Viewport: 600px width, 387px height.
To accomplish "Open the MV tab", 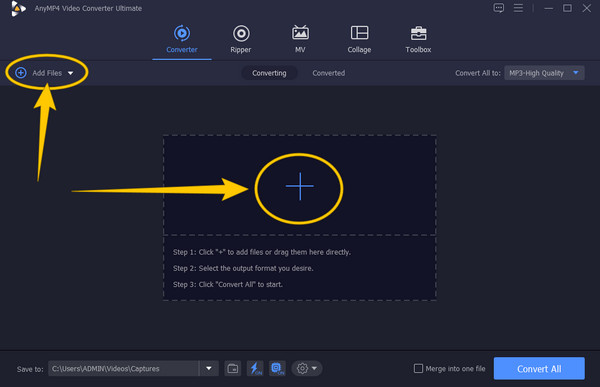I will [300, 39].
